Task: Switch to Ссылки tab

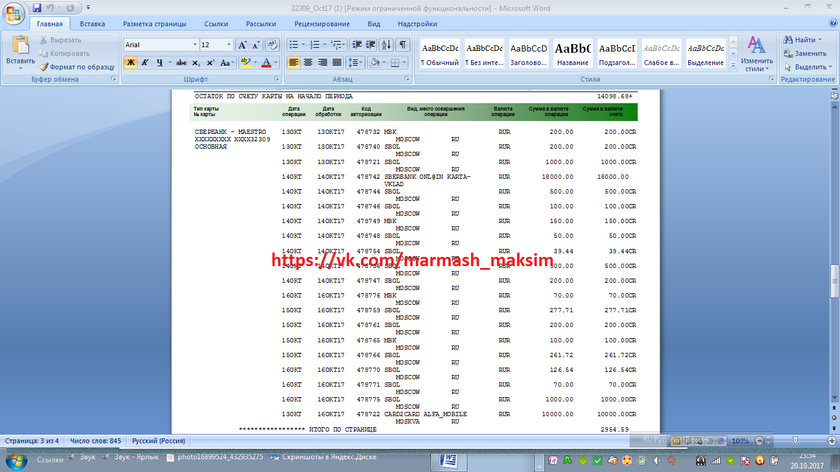Action: tap(216, 24)
